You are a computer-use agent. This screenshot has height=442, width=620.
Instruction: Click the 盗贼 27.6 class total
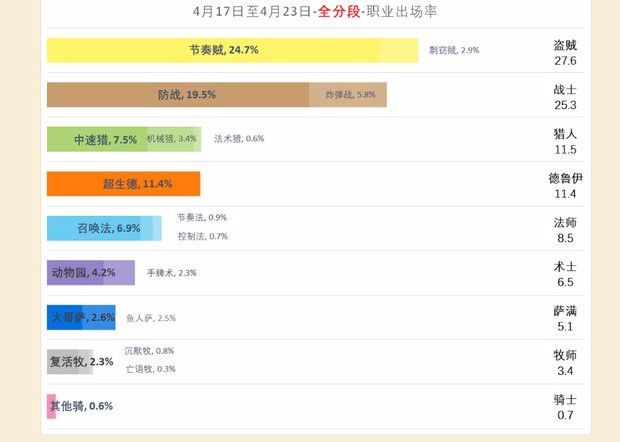point(565,53)
